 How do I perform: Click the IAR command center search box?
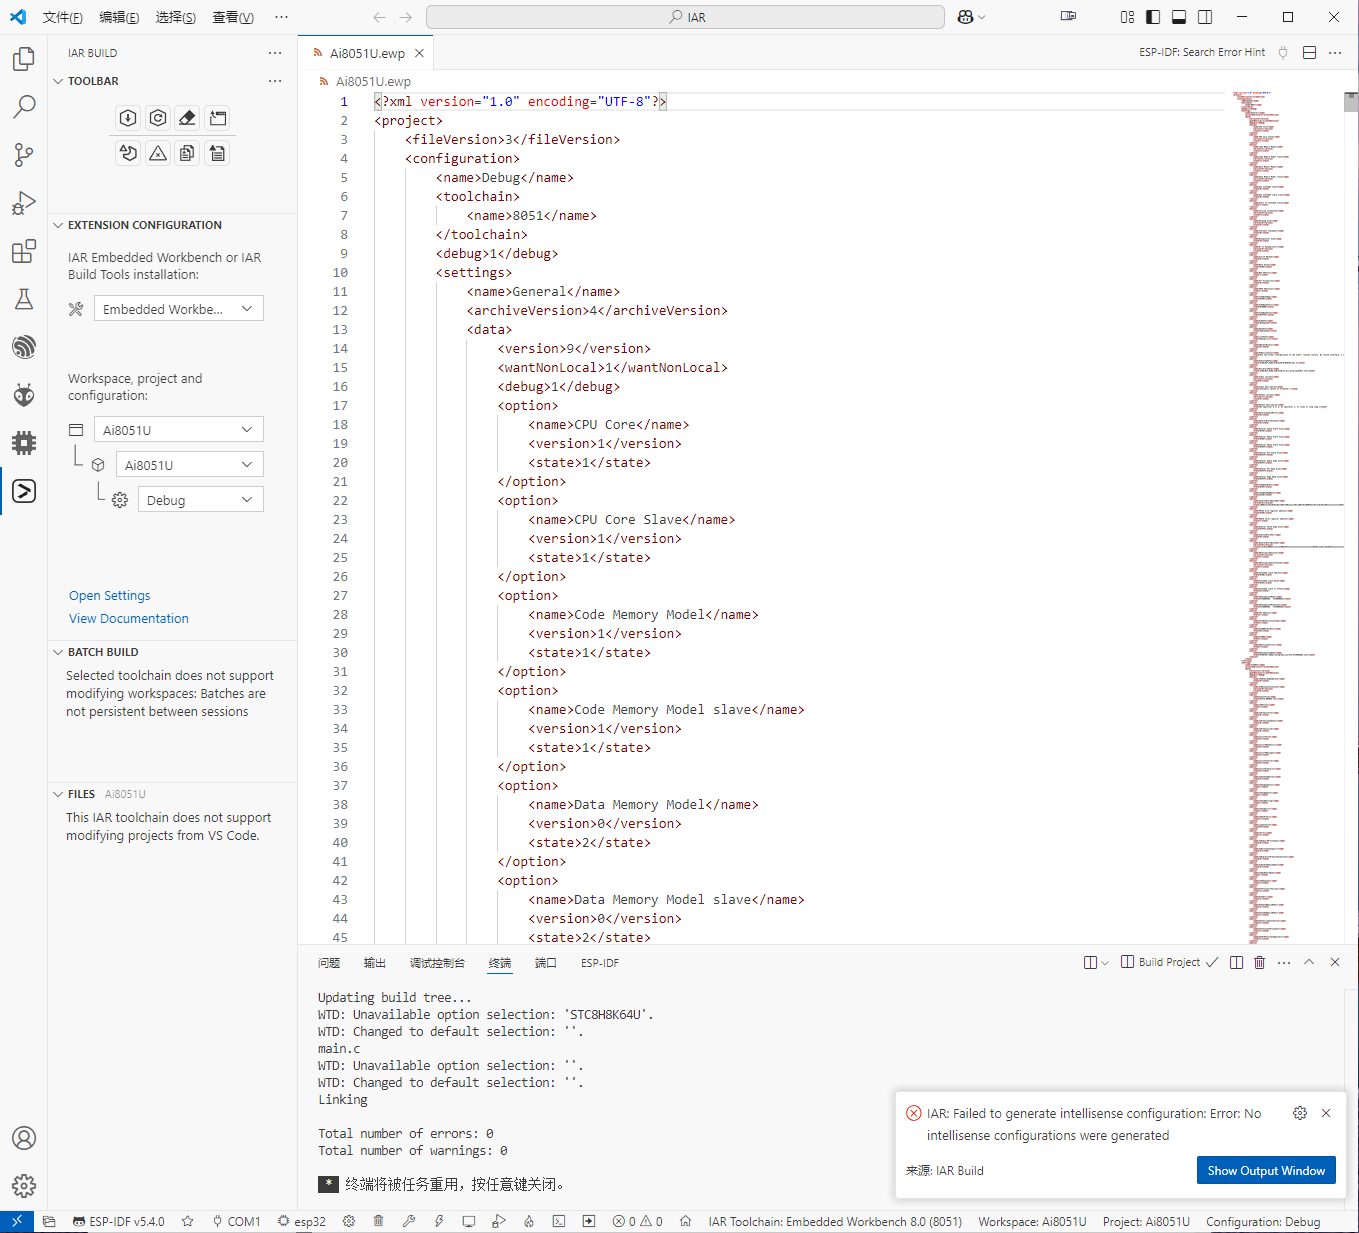pyautogui.click(x=685, y=17)
